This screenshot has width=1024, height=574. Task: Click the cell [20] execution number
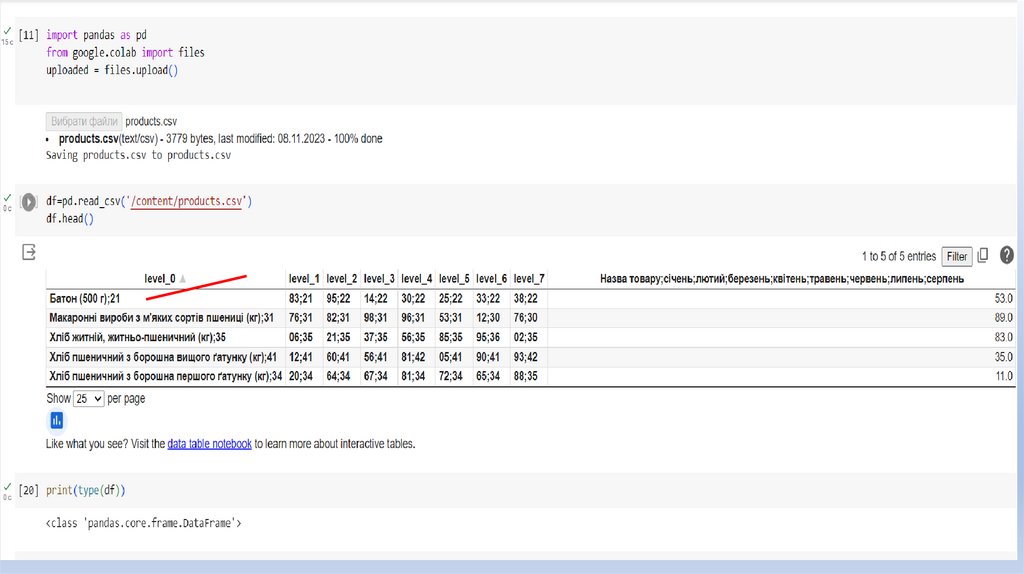click(29, 490)
